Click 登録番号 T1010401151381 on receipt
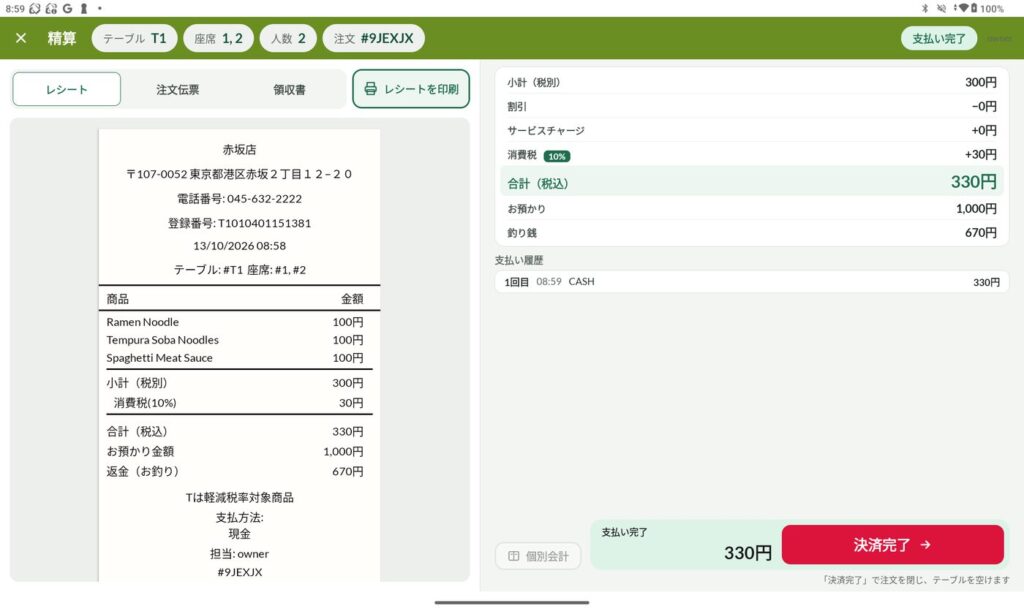The image size is (1024, 614). click(239, 223)
